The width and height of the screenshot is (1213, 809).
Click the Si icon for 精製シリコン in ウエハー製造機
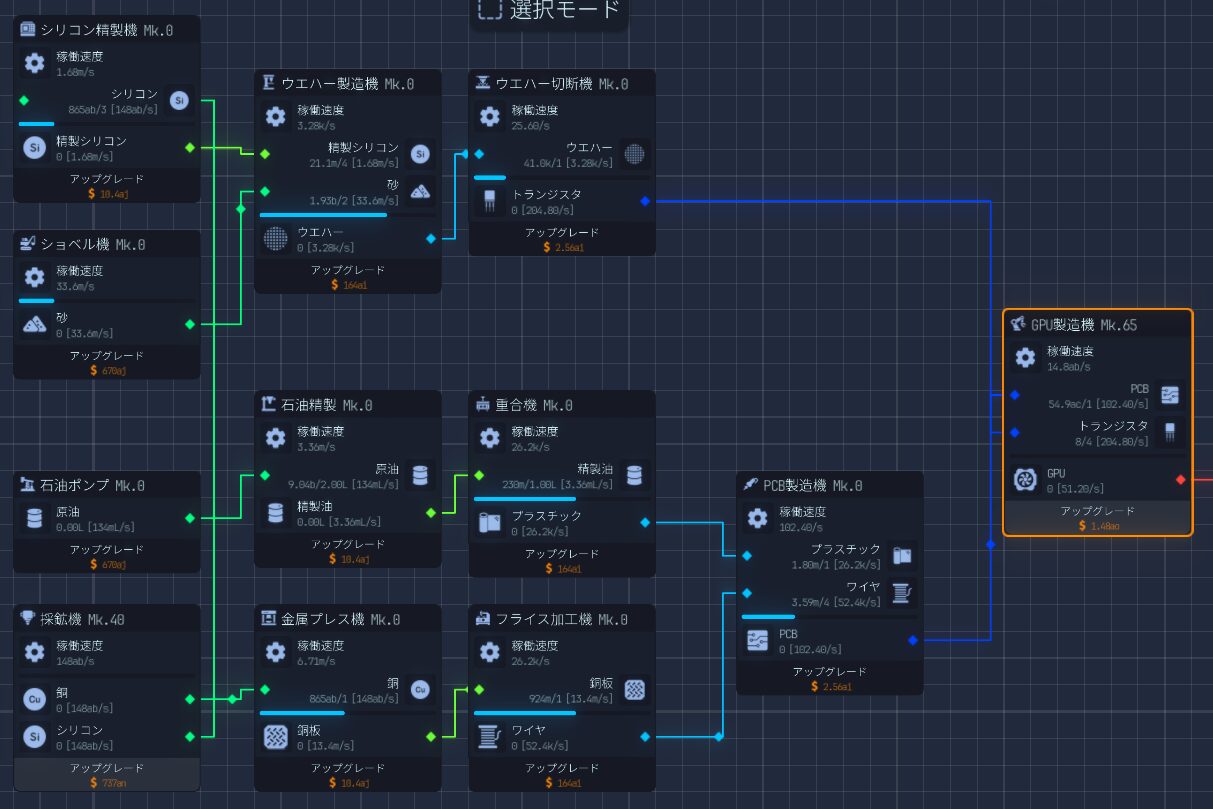[419, 155]
